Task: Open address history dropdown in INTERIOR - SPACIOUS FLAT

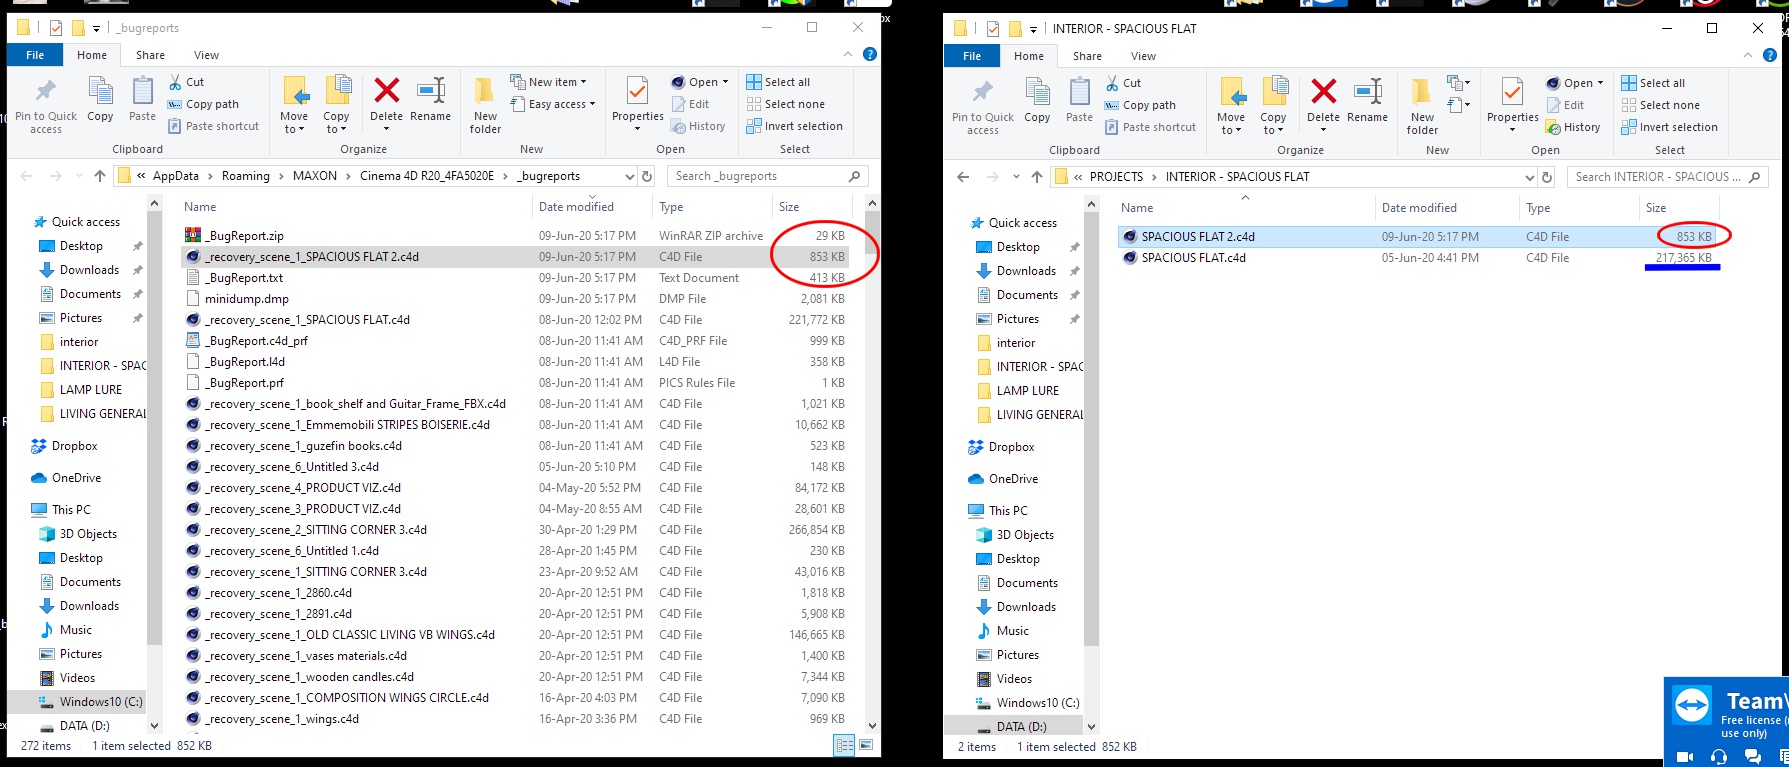Action: point(1529,177)
